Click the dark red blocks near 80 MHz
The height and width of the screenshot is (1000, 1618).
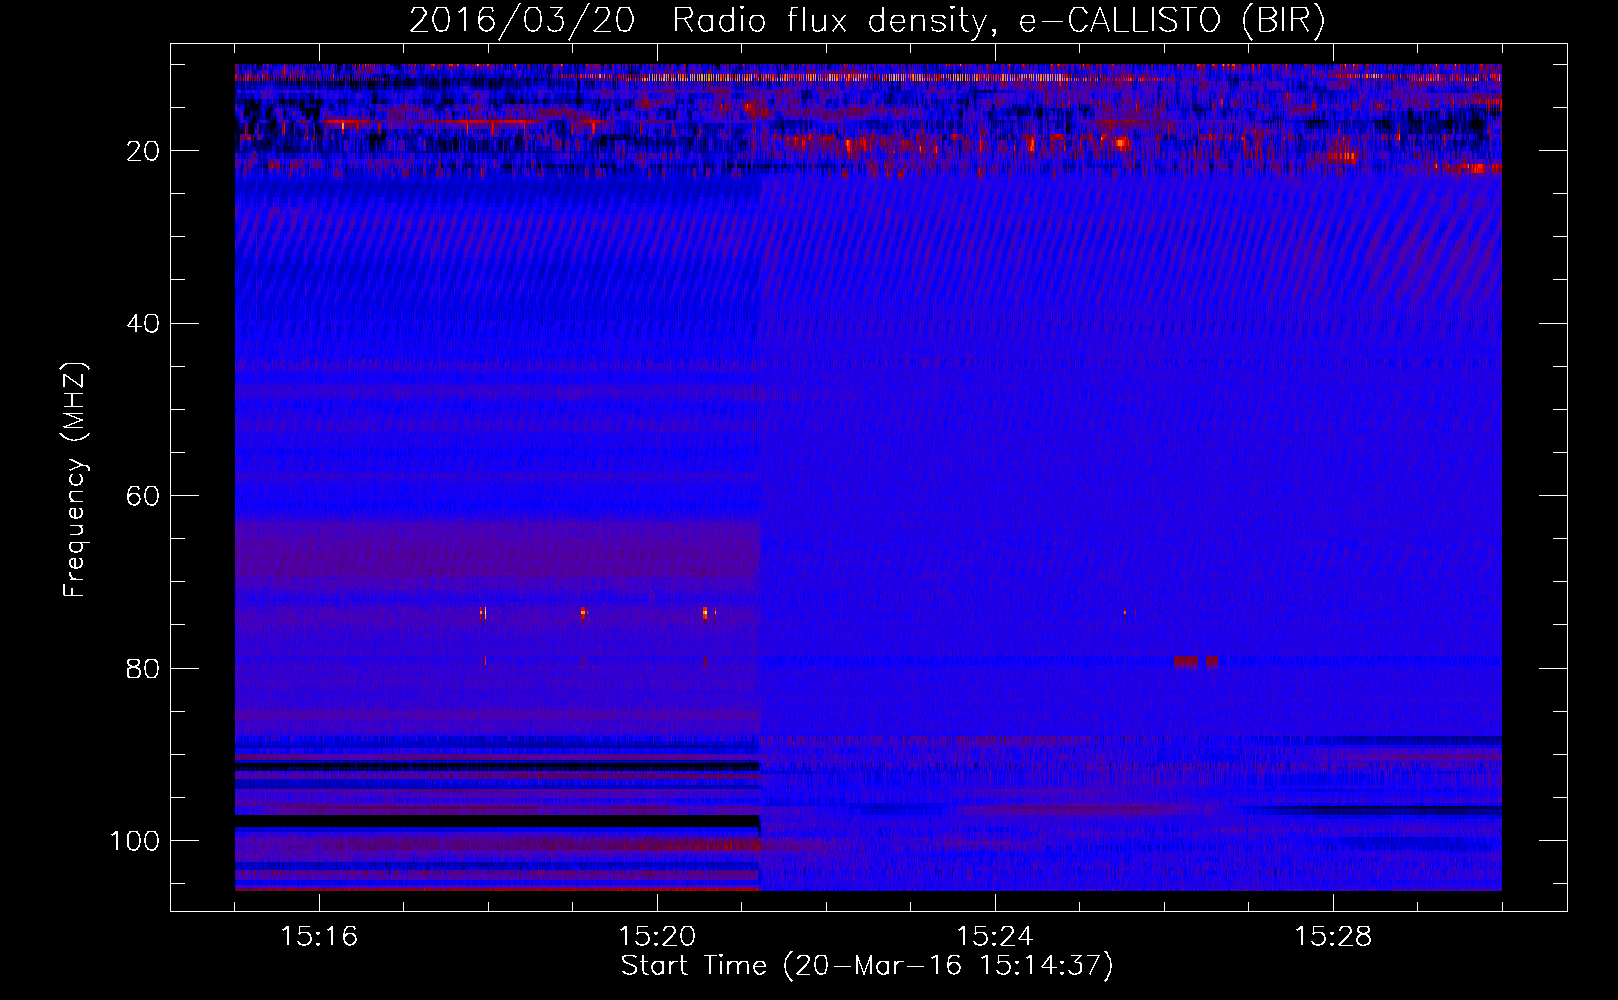[x=1195, y=661]
